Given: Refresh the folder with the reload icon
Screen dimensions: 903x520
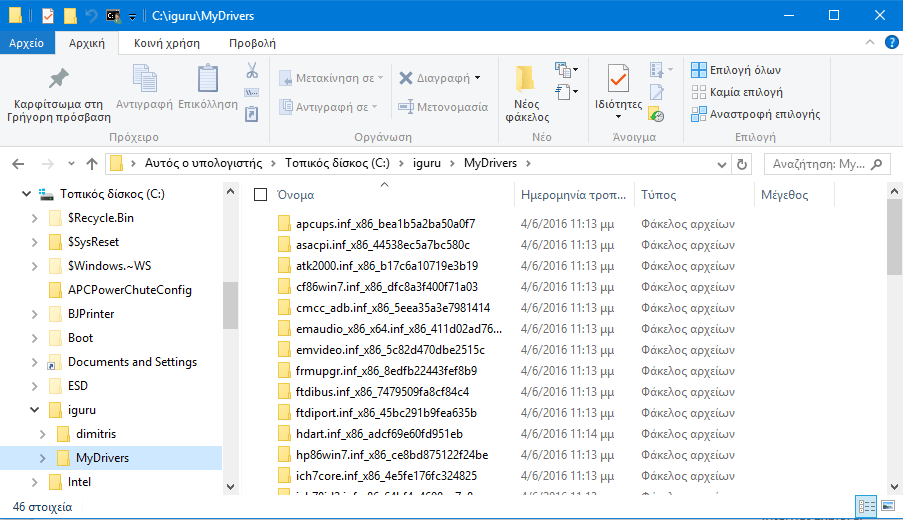Looking at the screenshot, I should pos(742,164).
